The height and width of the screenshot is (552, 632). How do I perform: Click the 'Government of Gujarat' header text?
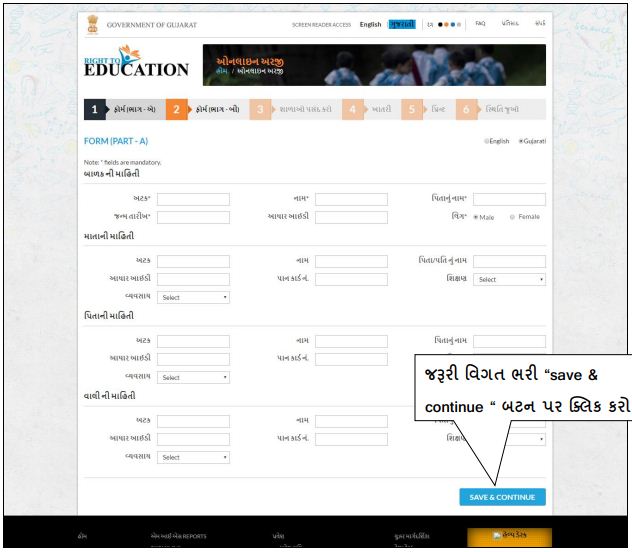coord(152,25)
